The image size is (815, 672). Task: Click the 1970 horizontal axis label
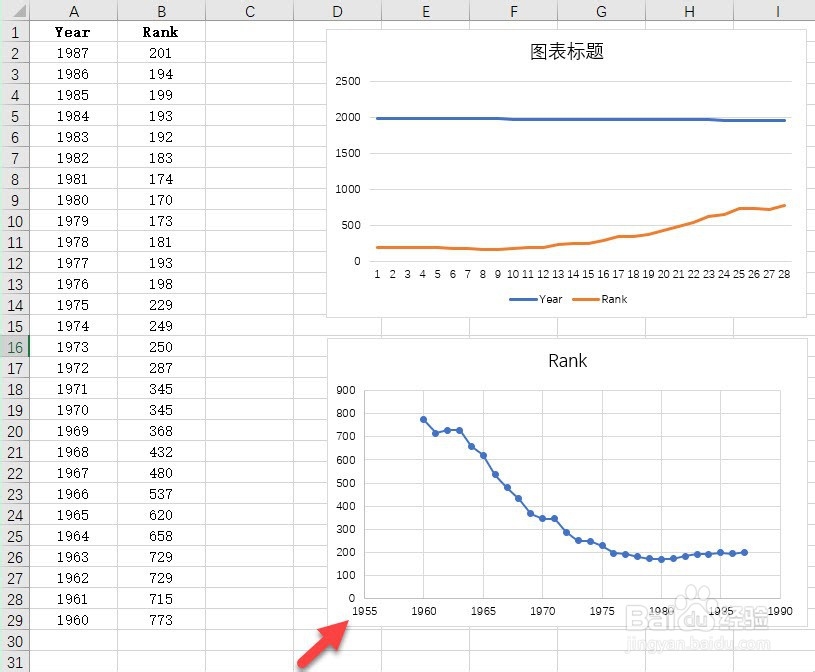click(542, 611)
